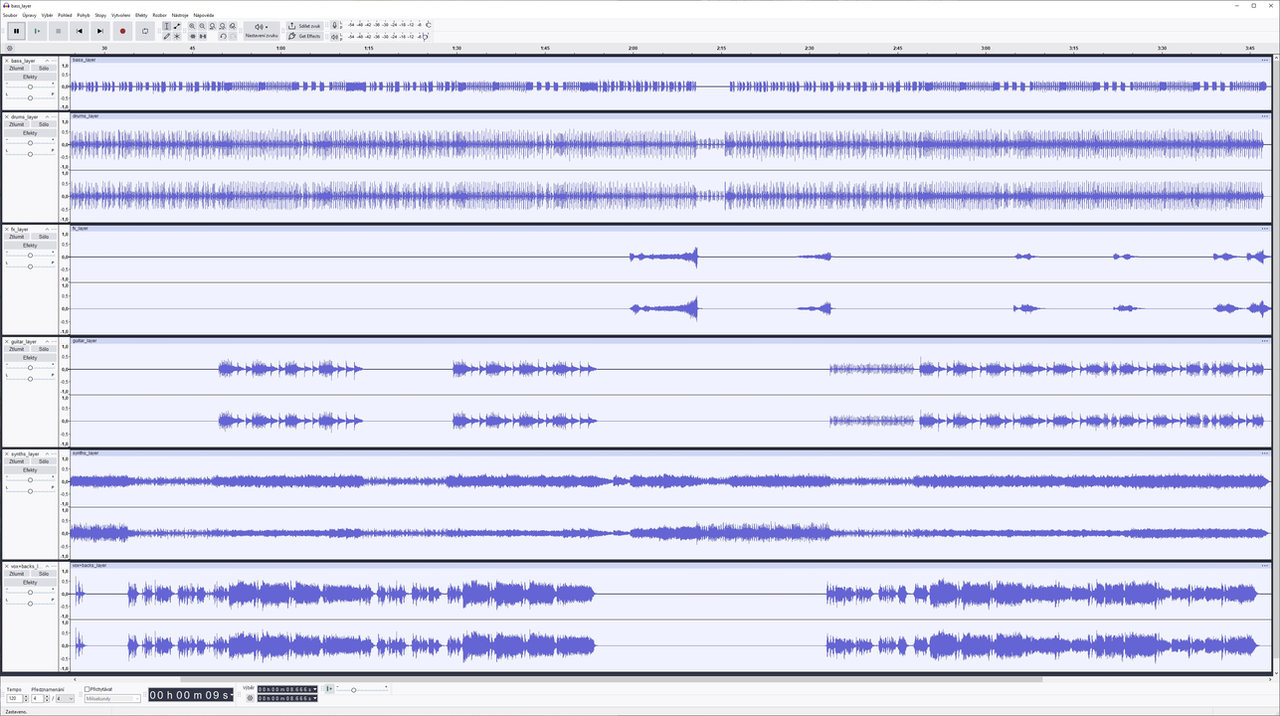1280x716 pixels.
Task: Click Efekty button on synths_layer track
Action: 30,470
